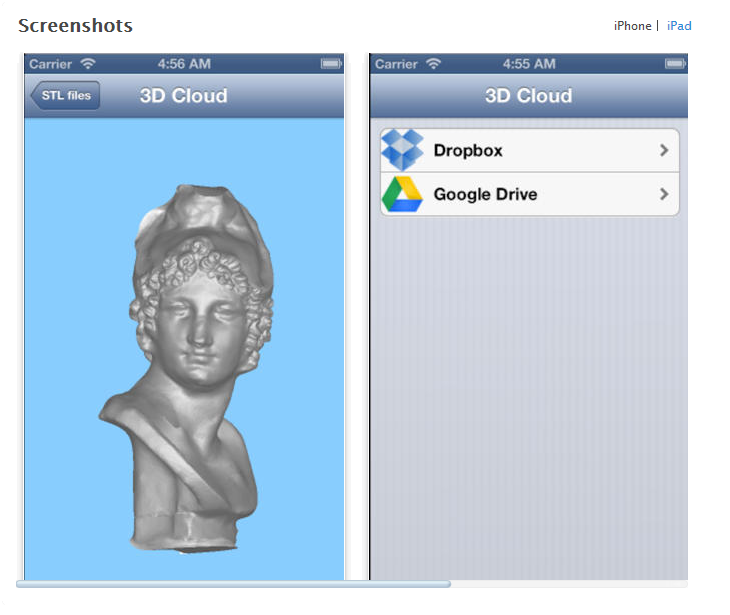Click the battery icon in left screenshot
The width and height of the screenshot is (730, 615).
click(331, 64)
